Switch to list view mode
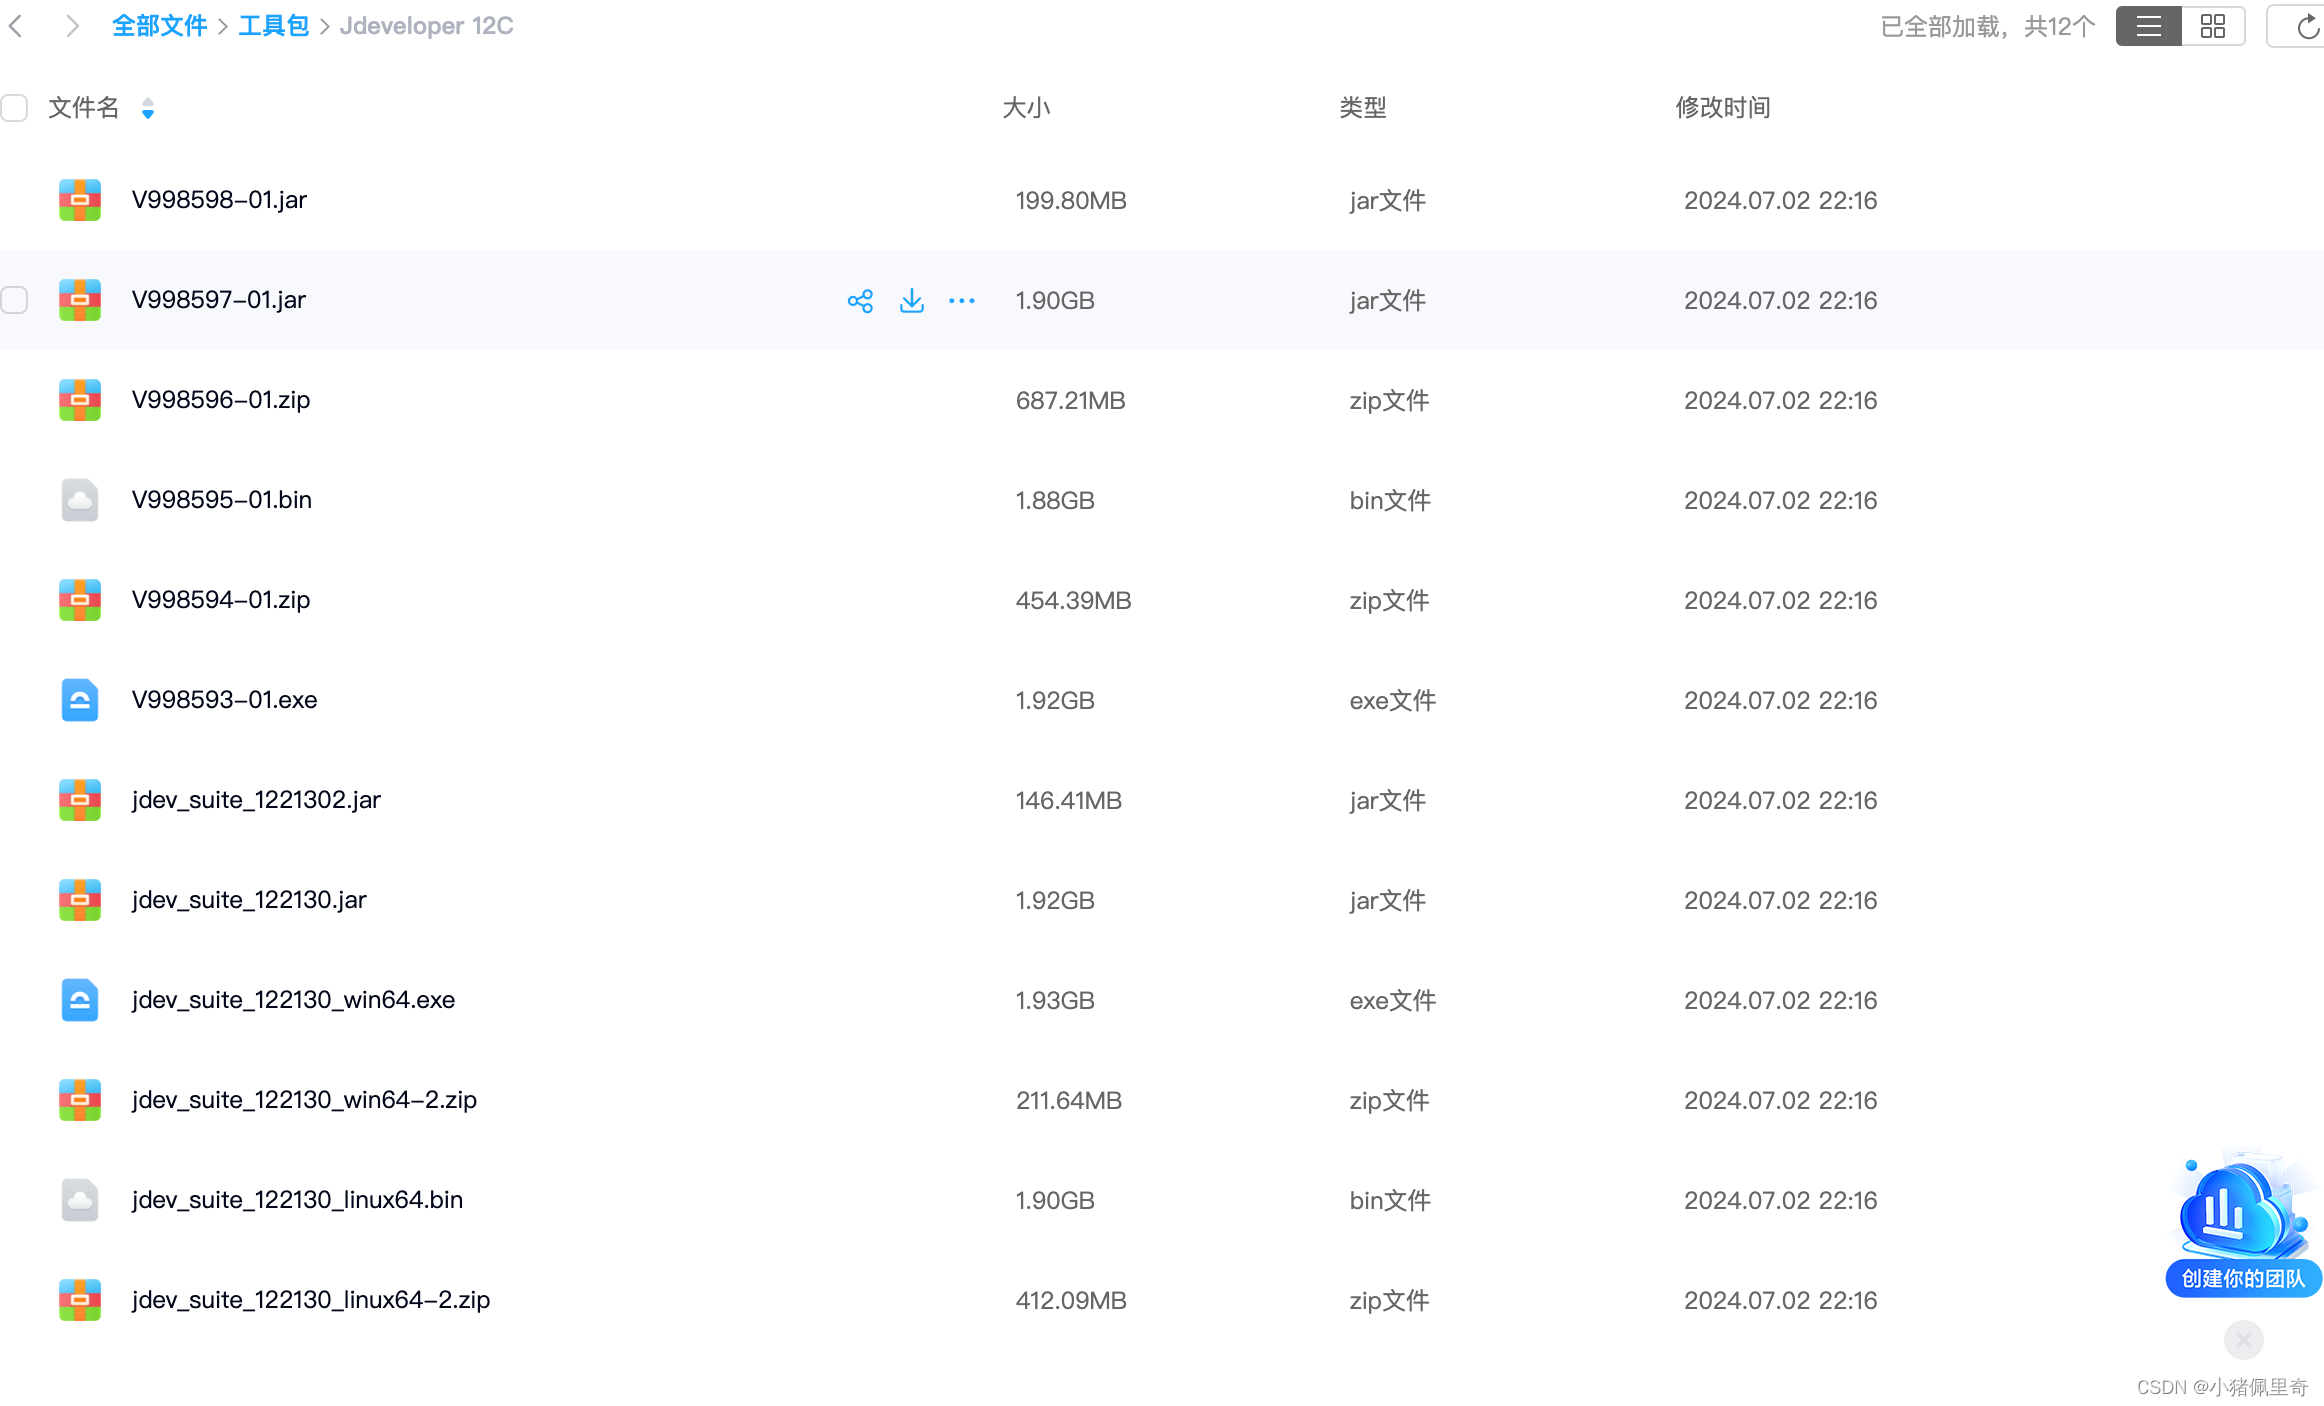 2148,26
